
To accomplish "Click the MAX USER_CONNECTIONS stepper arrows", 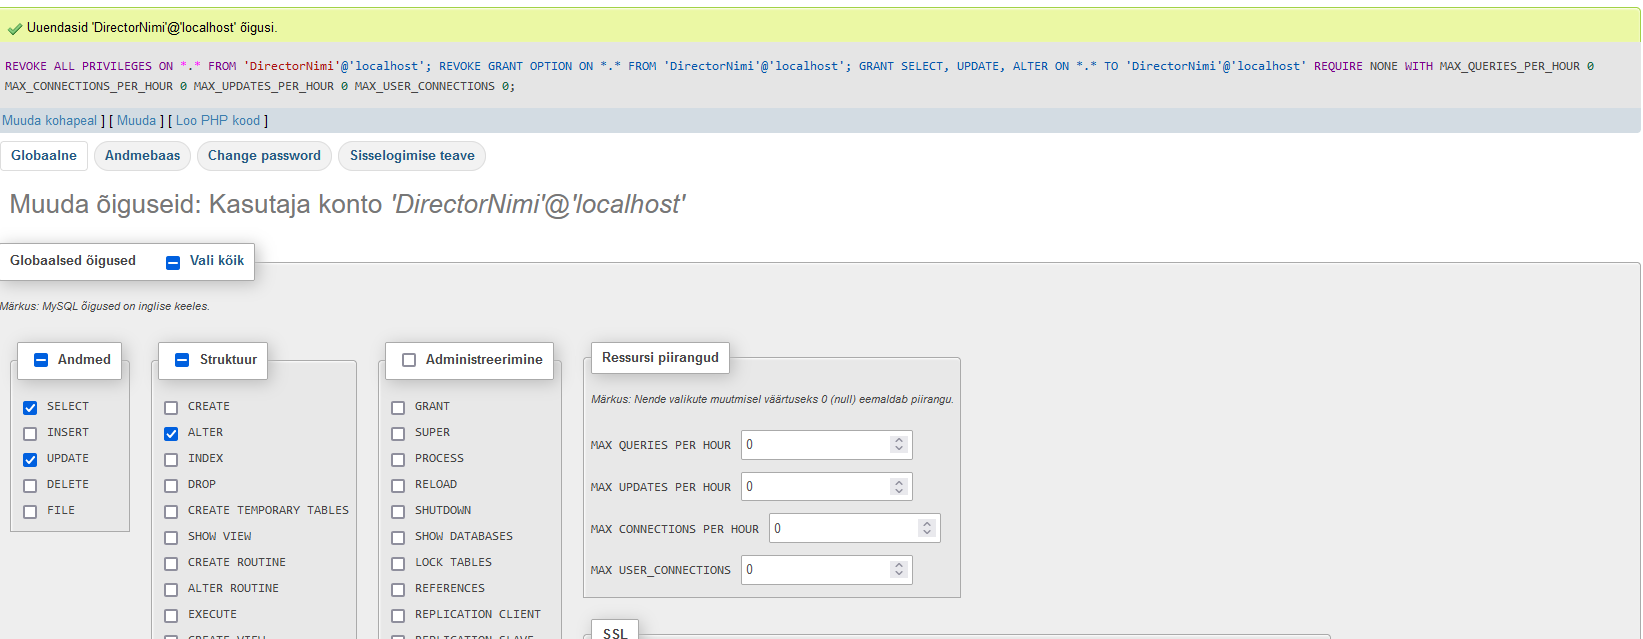I will 899,570.
